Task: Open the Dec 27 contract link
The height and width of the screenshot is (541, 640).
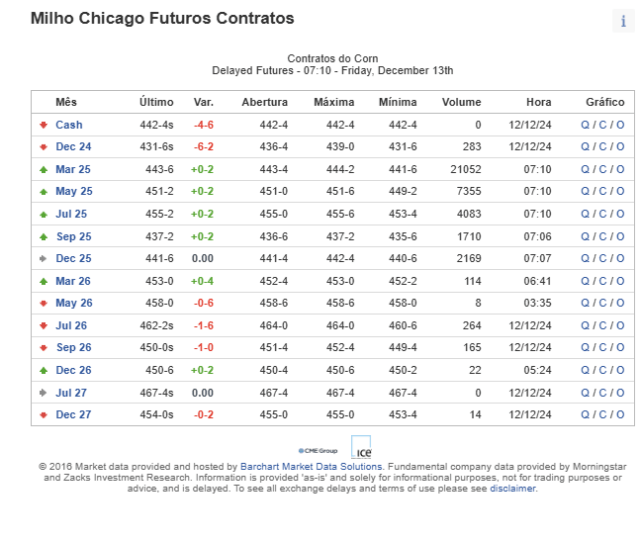Action: 73,415
